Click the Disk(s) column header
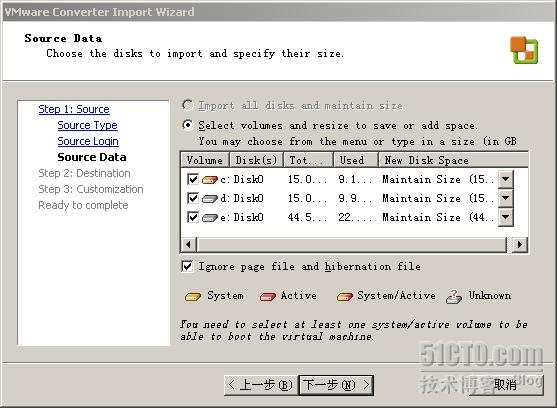The image size is (557, 408). tap(256, 160)
